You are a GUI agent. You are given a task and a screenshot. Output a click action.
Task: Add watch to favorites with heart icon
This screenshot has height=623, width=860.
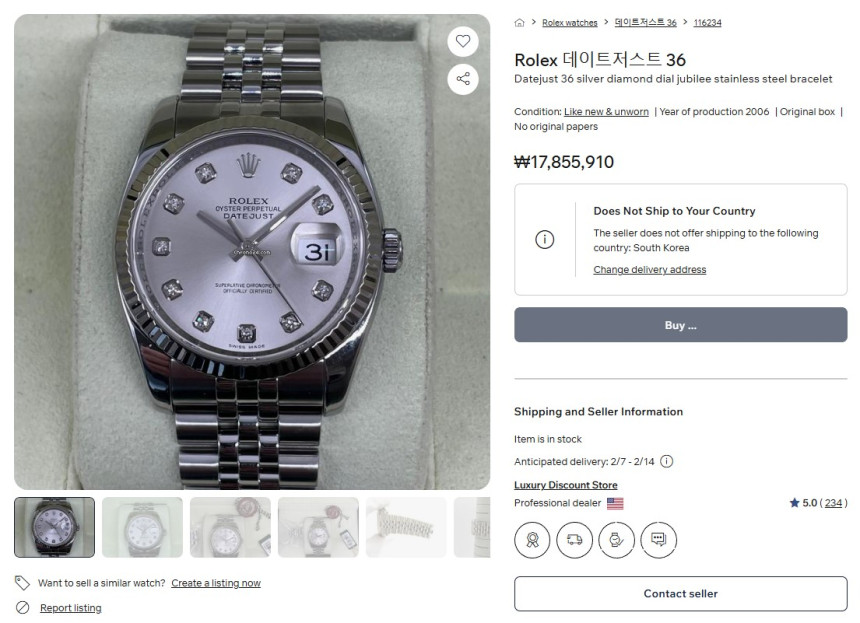462,41
